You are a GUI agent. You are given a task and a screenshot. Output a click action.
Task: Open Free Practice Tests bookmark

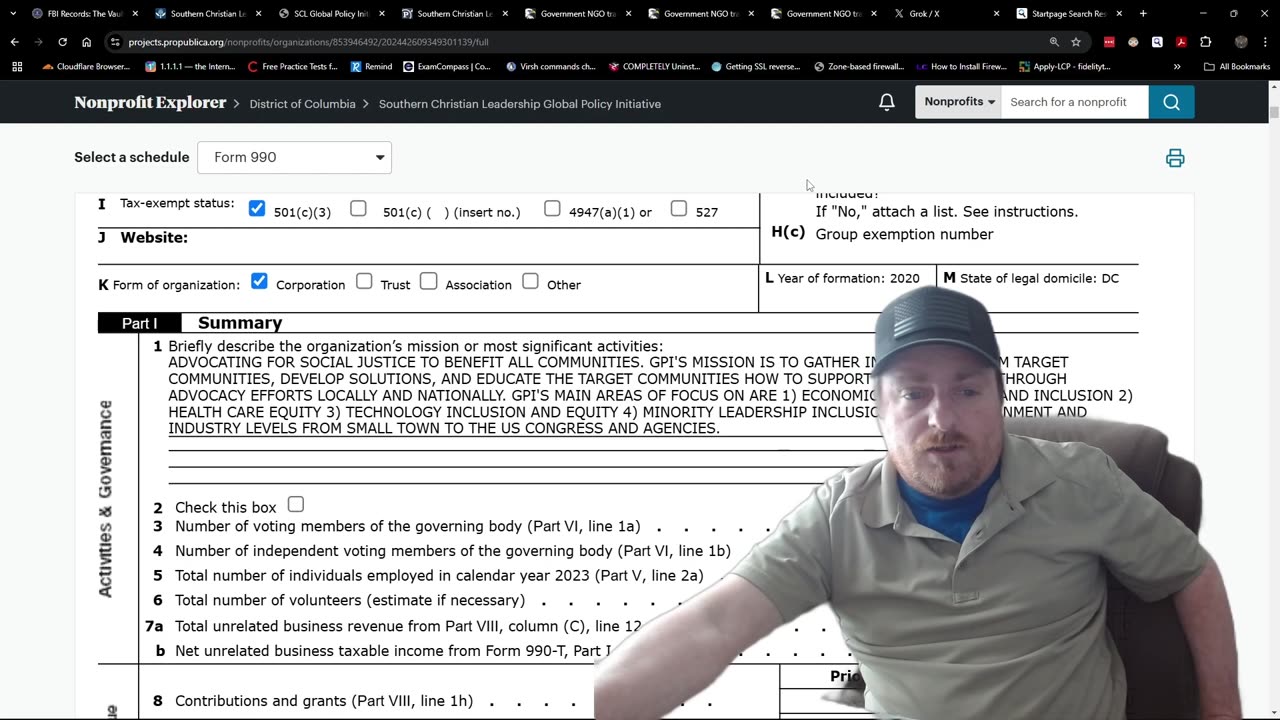coord(292,67)
